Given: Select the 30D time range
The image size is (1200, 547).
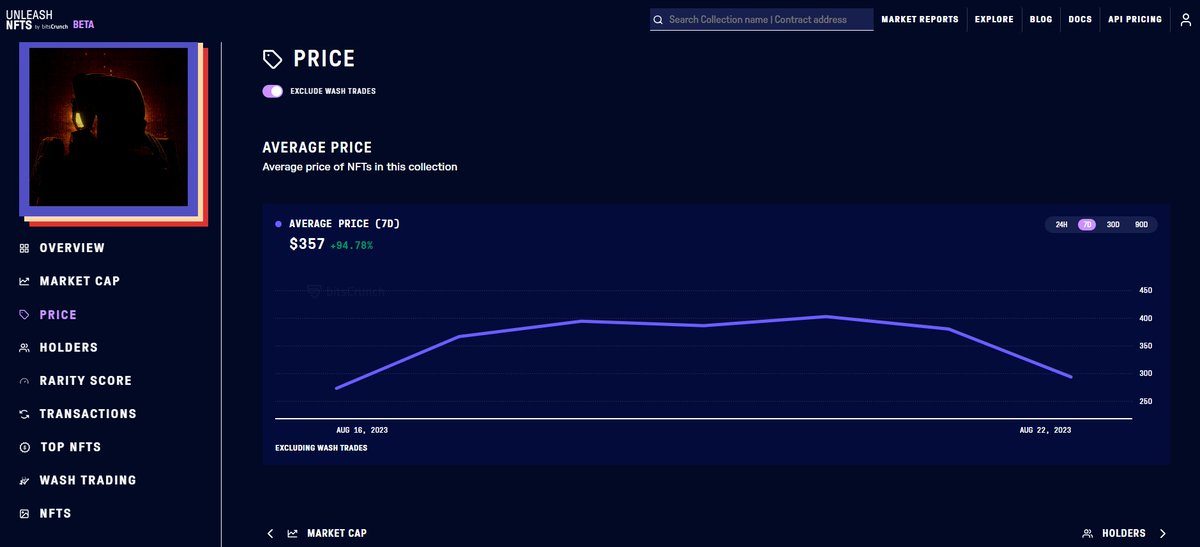Looking at the screenshot, I should pyautogui.click(x=1113, y=225).
